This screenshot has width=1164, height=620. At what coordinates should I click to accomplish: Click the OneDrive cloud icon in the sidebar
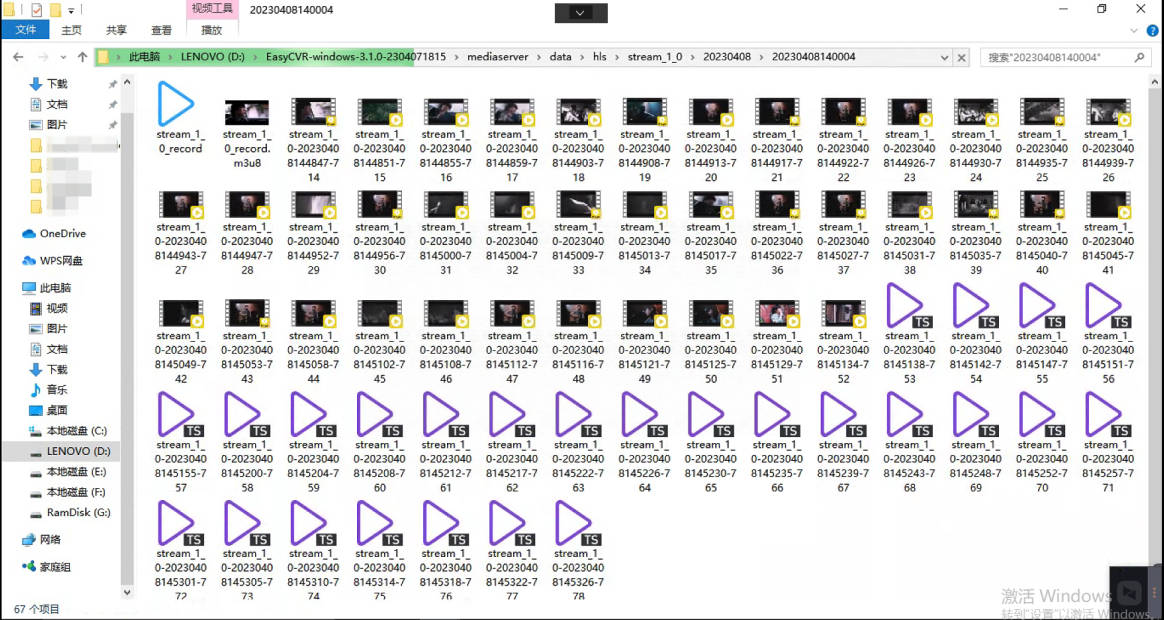click(30, 234)
